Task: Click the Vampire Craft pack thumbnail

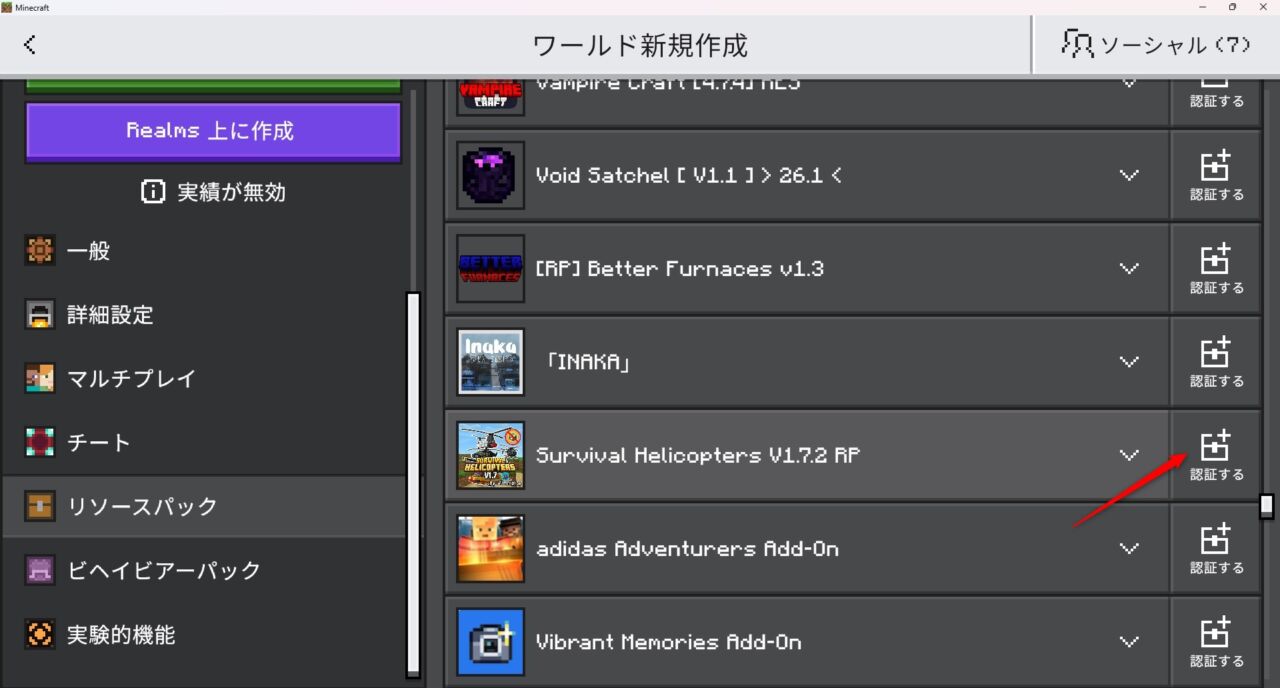Action: tap(491, 96)
